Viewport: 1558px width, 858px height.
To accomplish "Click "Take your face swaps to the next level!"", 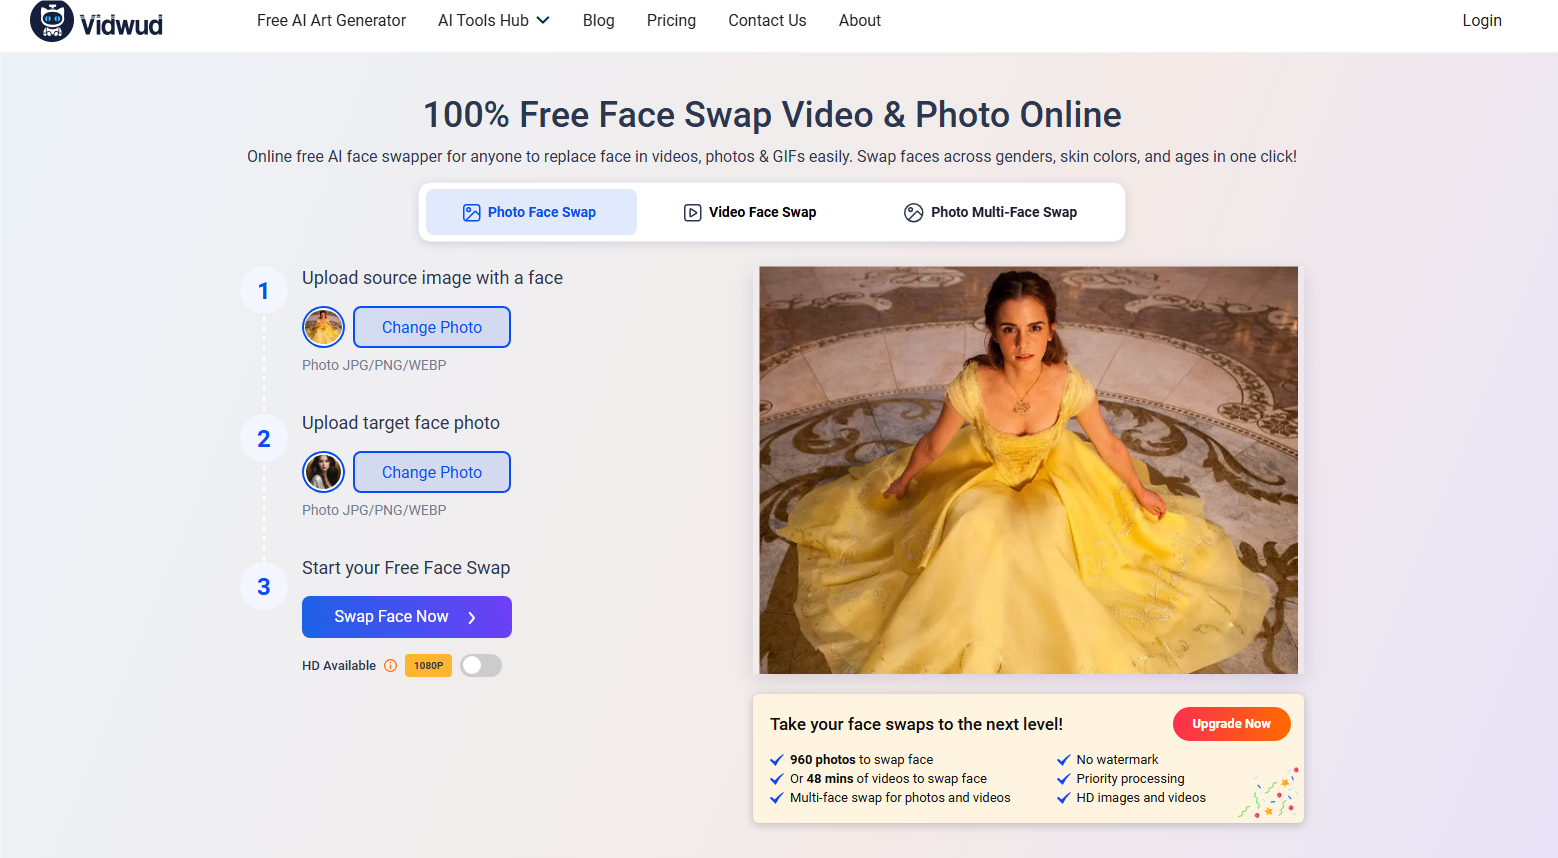I will (916, 724).
